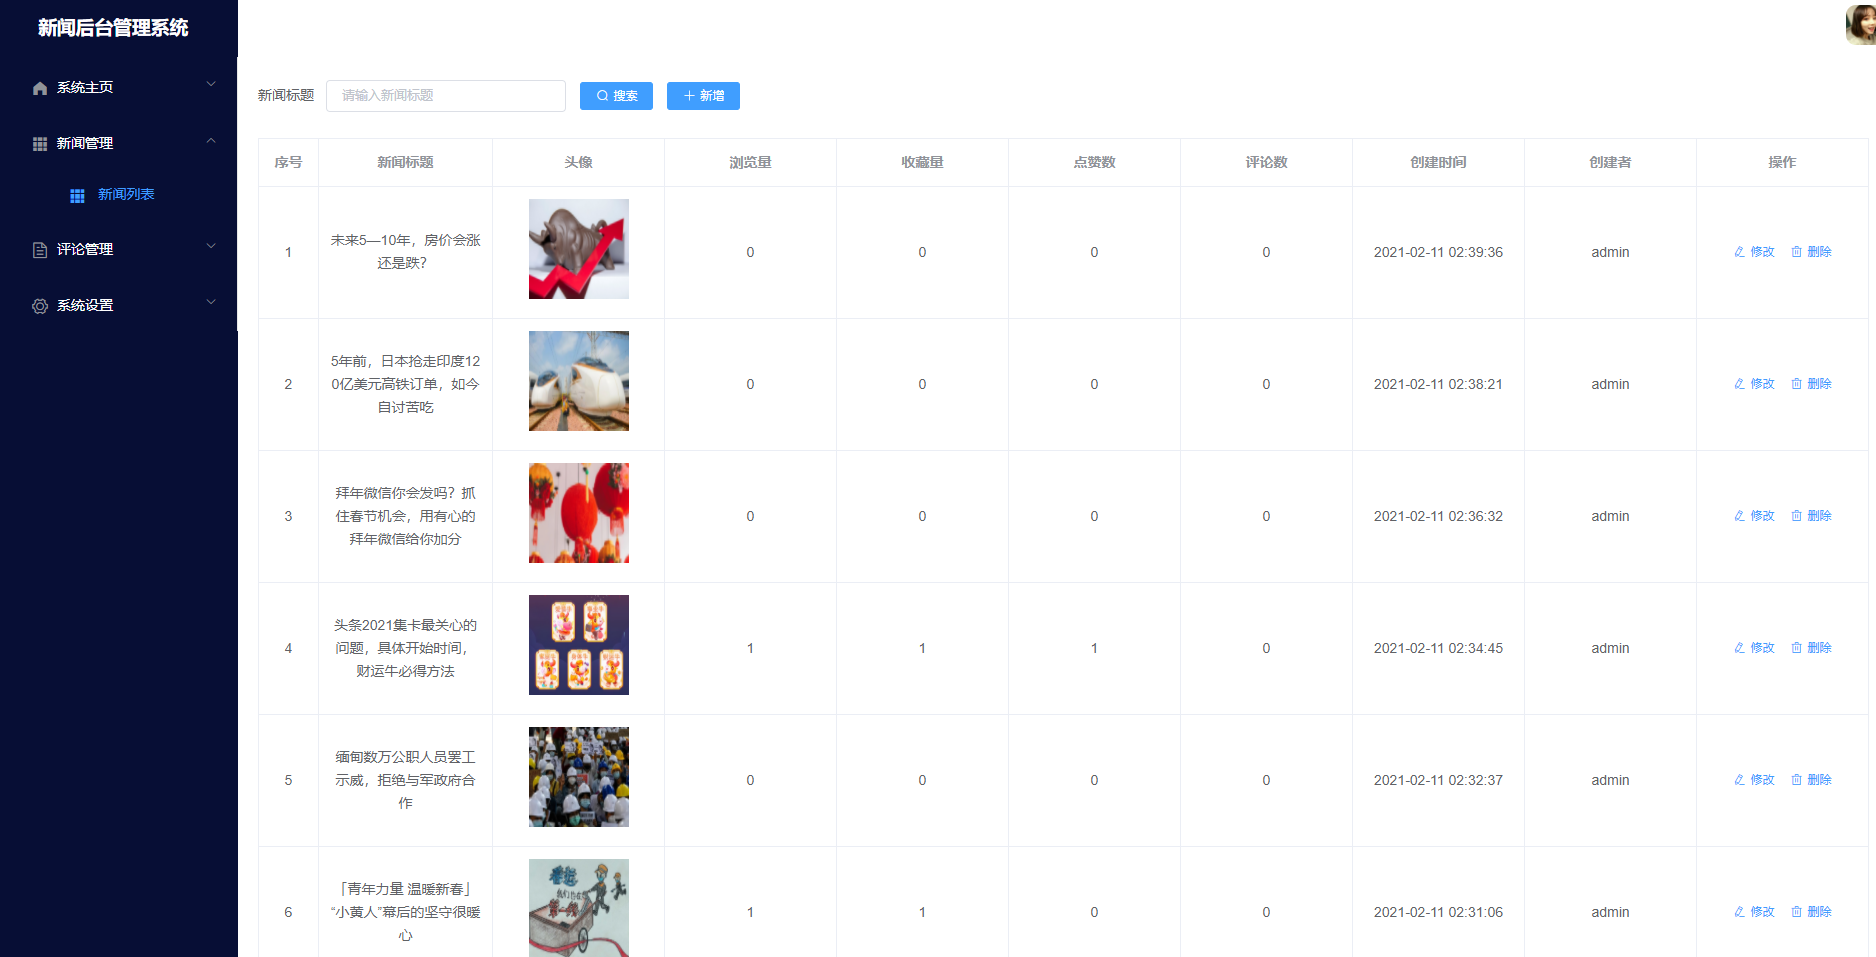Click 修改 for news row 6
The height and width of the screenshot is (957, 1876).
coord(1754,912)
